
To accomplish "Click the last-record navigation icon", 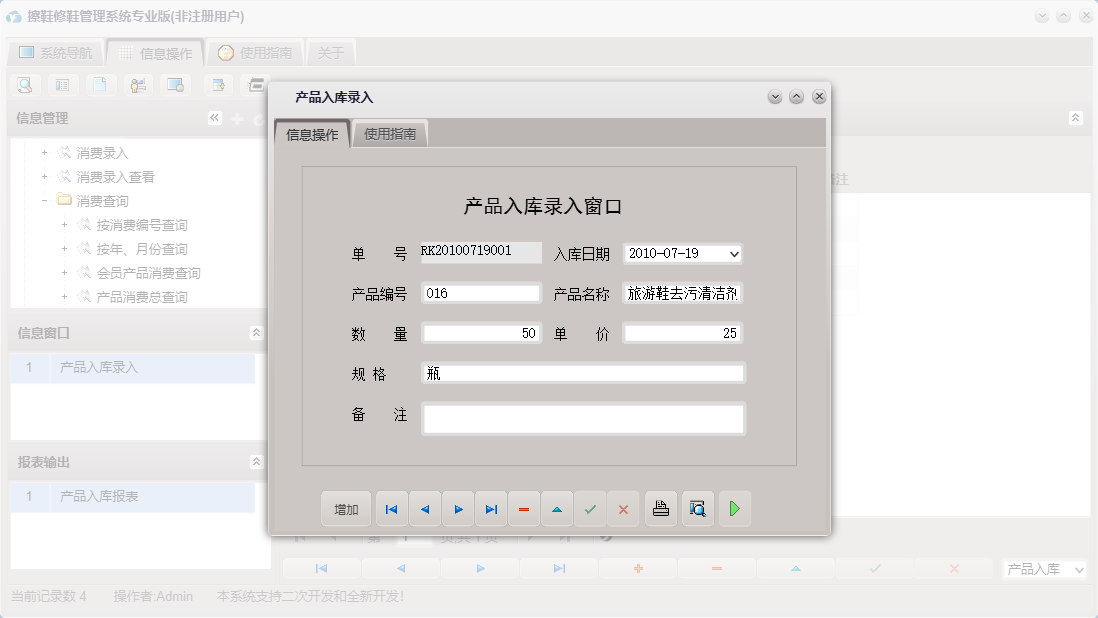I will [491, 509].
